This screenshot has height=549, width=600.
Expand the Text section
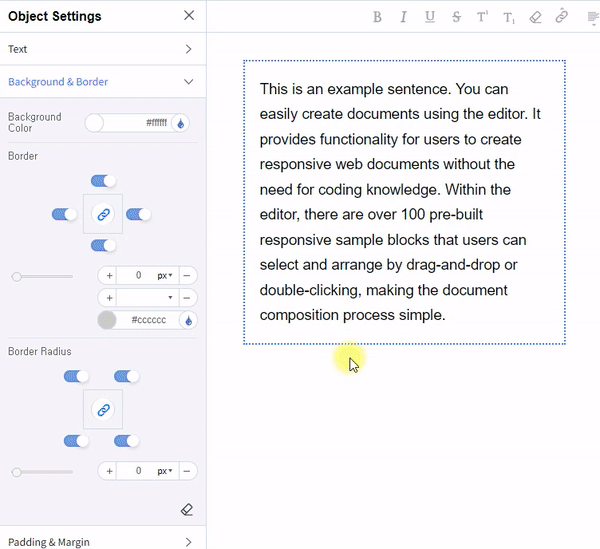pyautogui.click(x=102, y=49)
